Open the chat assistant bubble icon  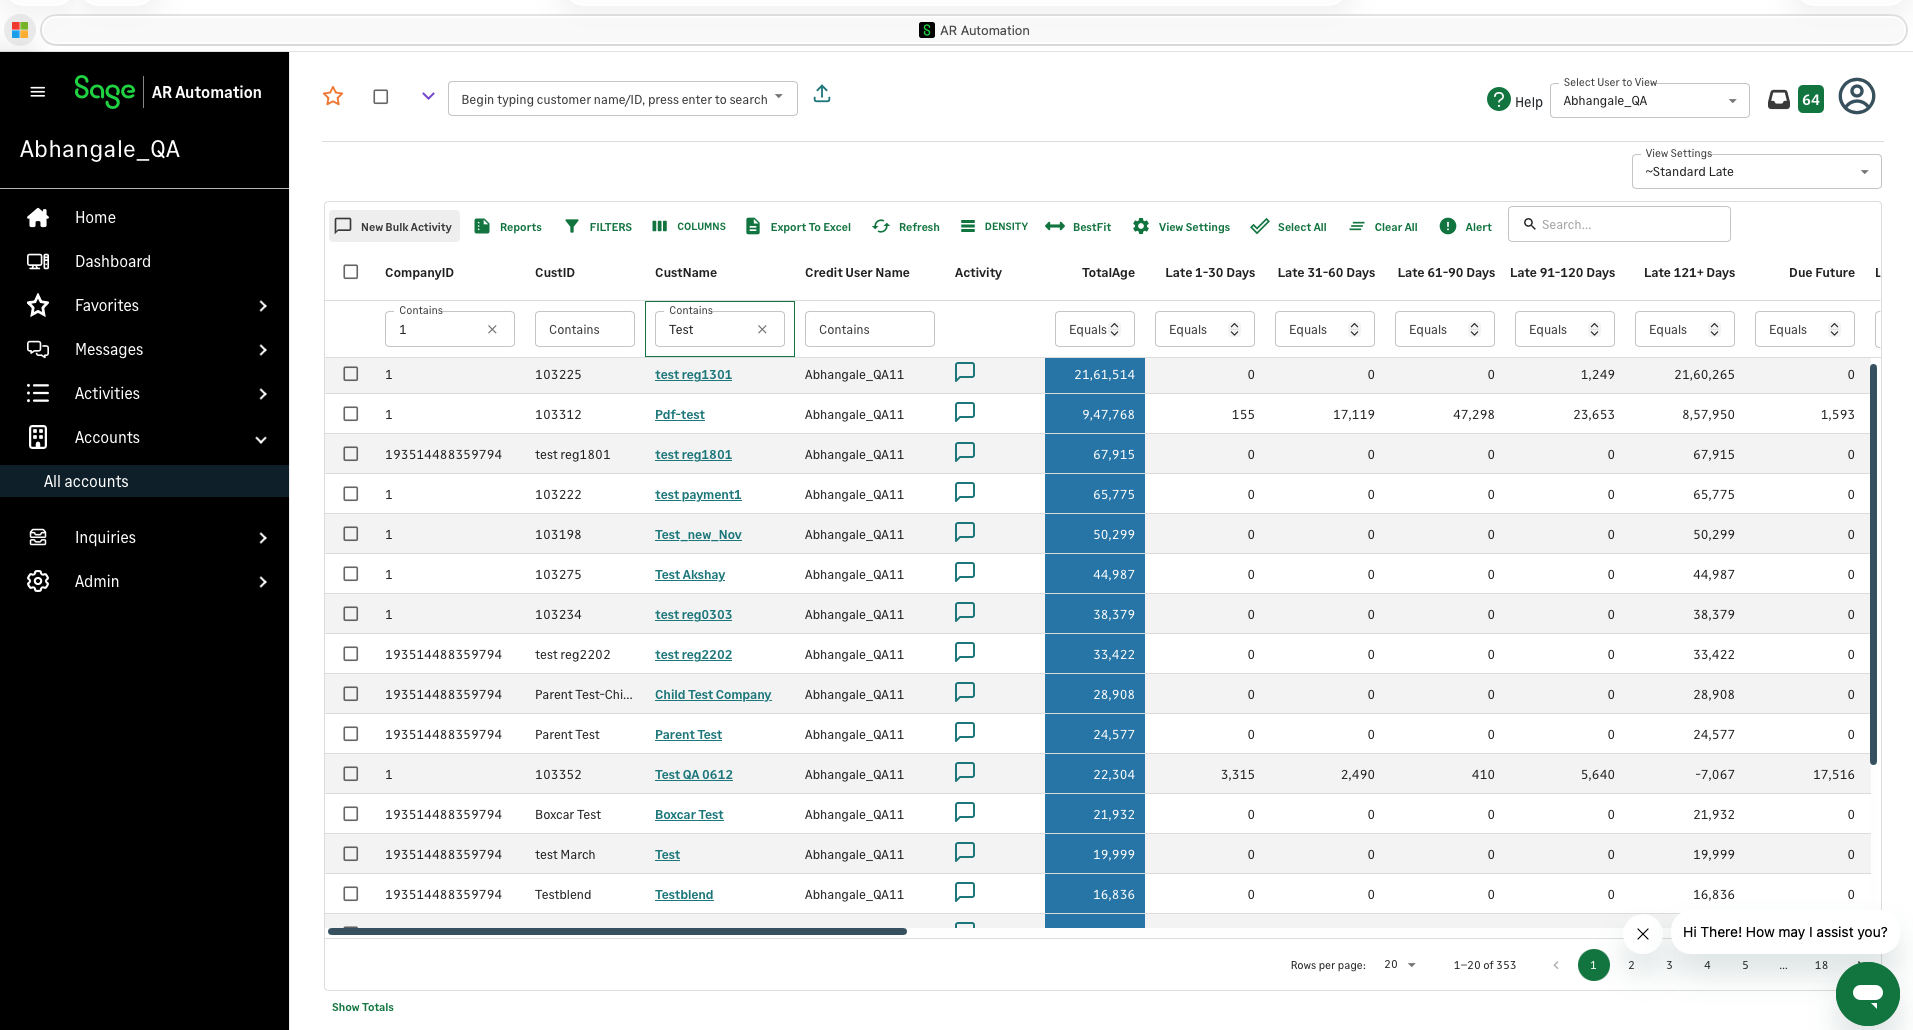1867,994
